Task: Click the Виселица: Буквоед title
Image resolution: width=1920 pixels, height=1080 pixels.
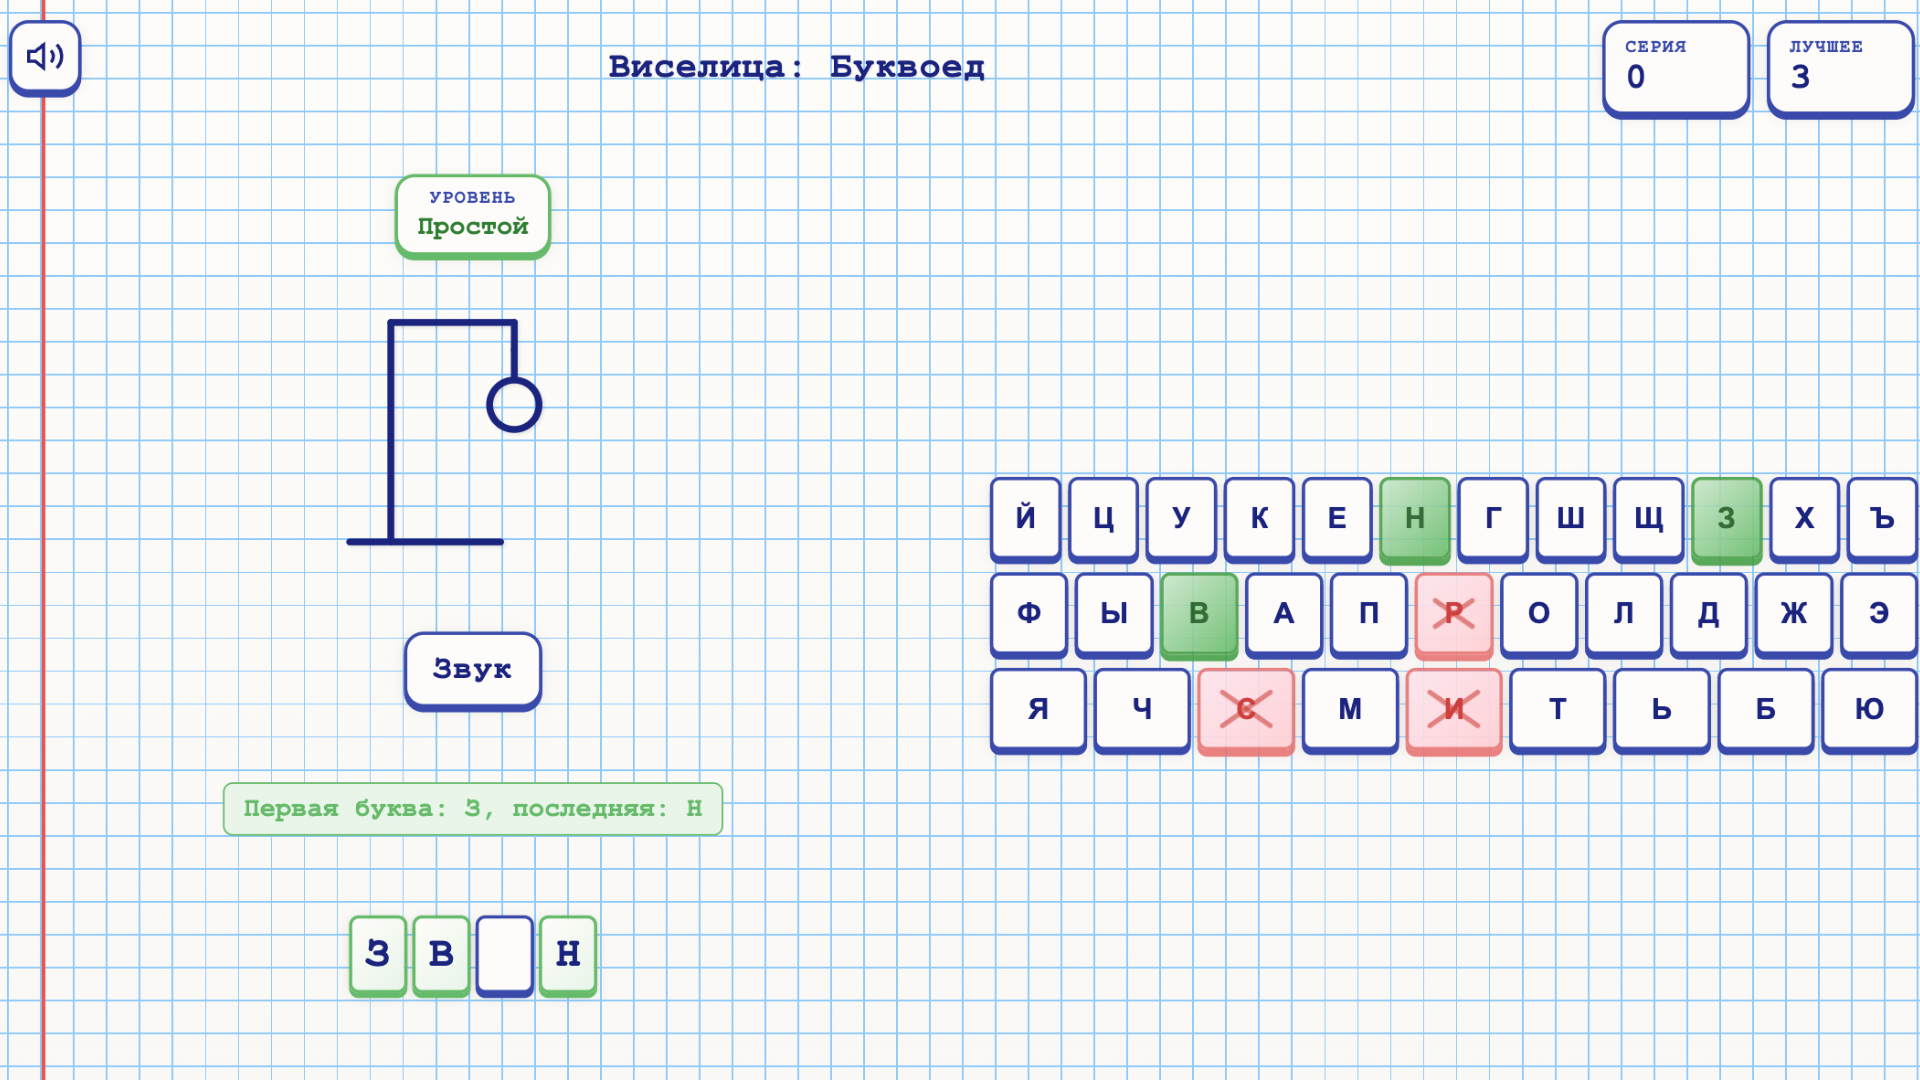Action: coord(797,66)
